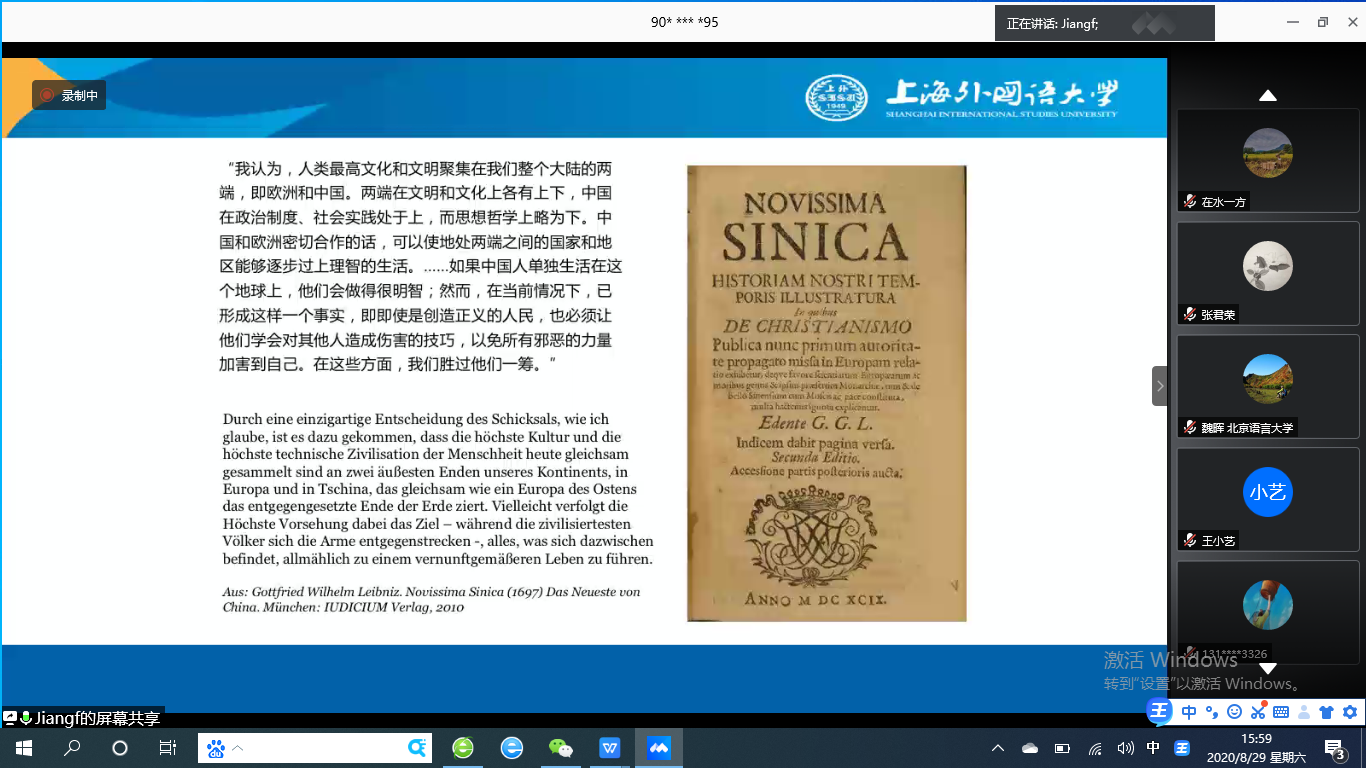Click the Tencent Meeting taskbar icon
1366x768 pixels.
(659, 748)
